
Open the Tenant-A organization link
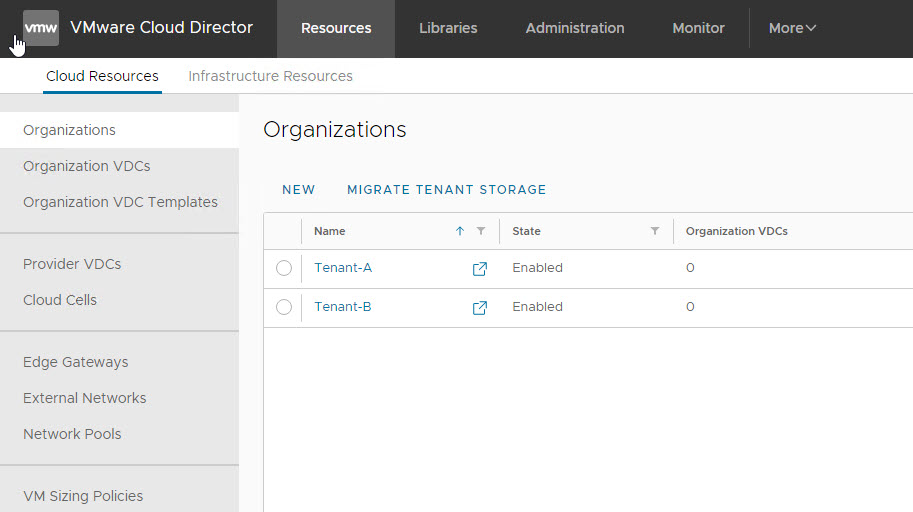pos(343,268)
